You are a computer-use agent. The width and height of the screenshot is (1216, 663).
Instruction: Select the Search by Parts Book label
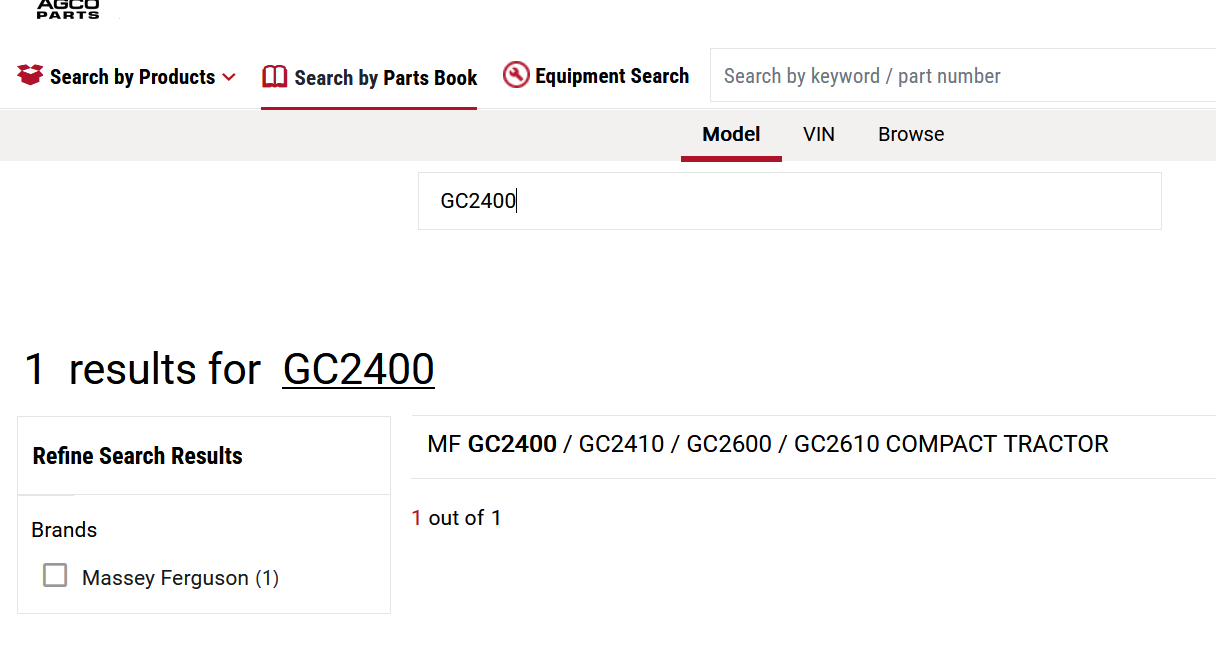385,77
